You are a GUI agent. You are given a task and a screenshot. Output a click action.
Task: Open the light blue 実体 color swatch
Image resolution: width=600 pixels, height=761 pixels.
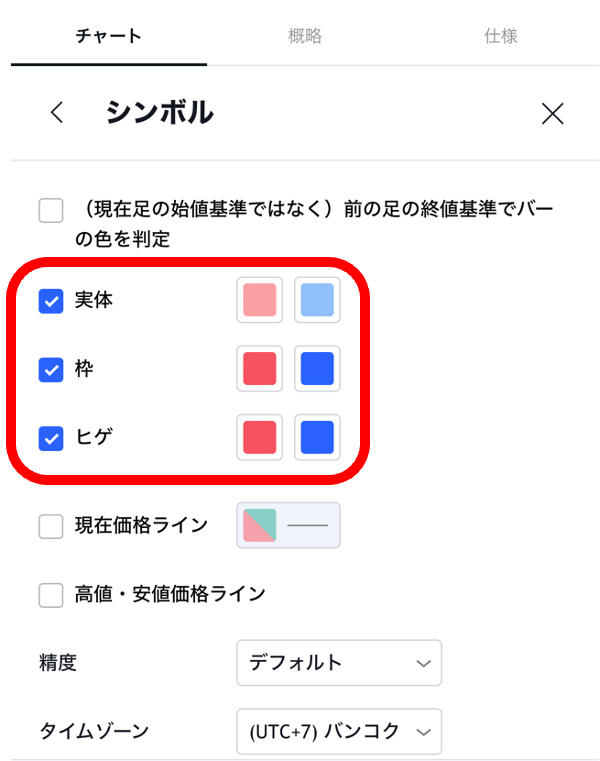point(317,300)
